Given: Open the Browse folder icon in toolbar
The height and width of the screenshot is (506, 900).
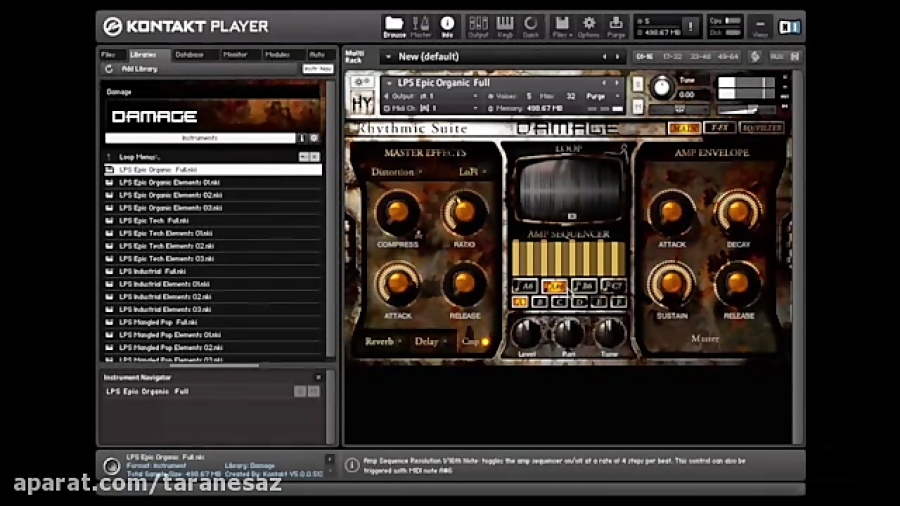Looking at the screenshot, I should [x=394, y=26].
